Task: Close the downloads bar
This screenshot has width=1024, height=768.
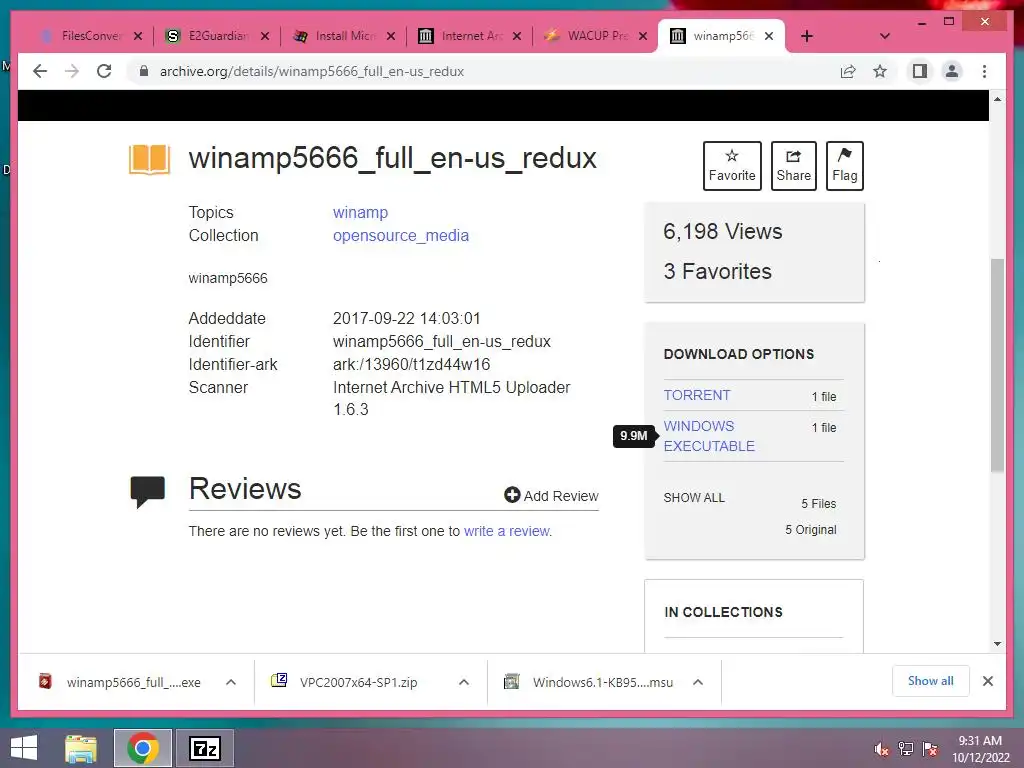Action: tap(987, 681)
